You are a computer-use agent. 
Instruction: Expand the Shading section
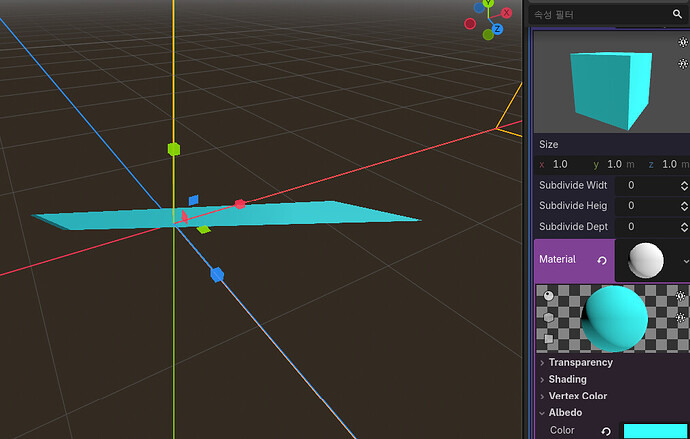click(x=563, y=379)
